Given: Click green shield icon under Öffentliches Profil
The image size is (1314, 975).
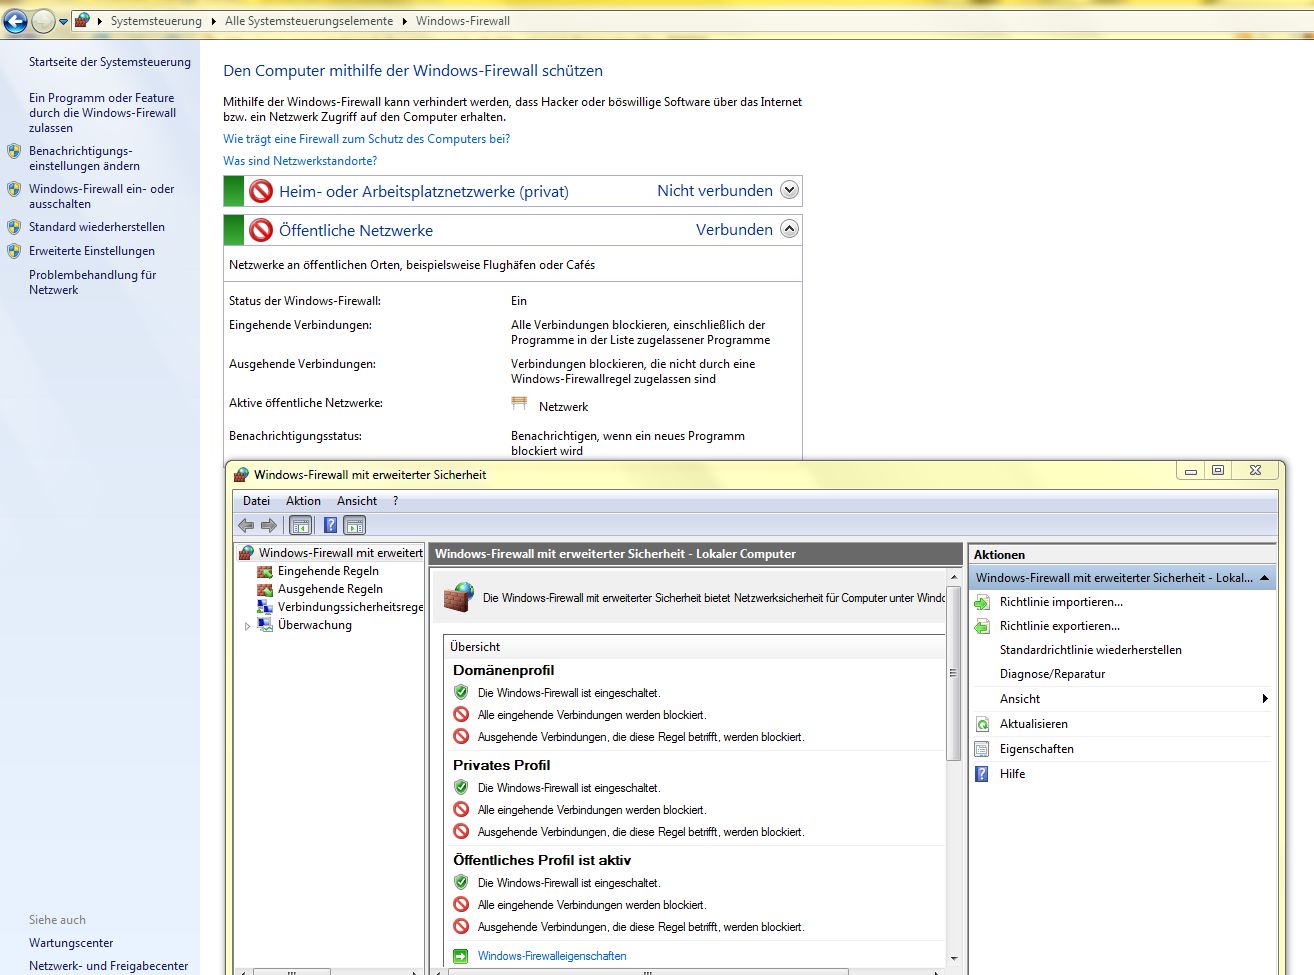Looking at the screenshot, I should click(x=461, y=882).
